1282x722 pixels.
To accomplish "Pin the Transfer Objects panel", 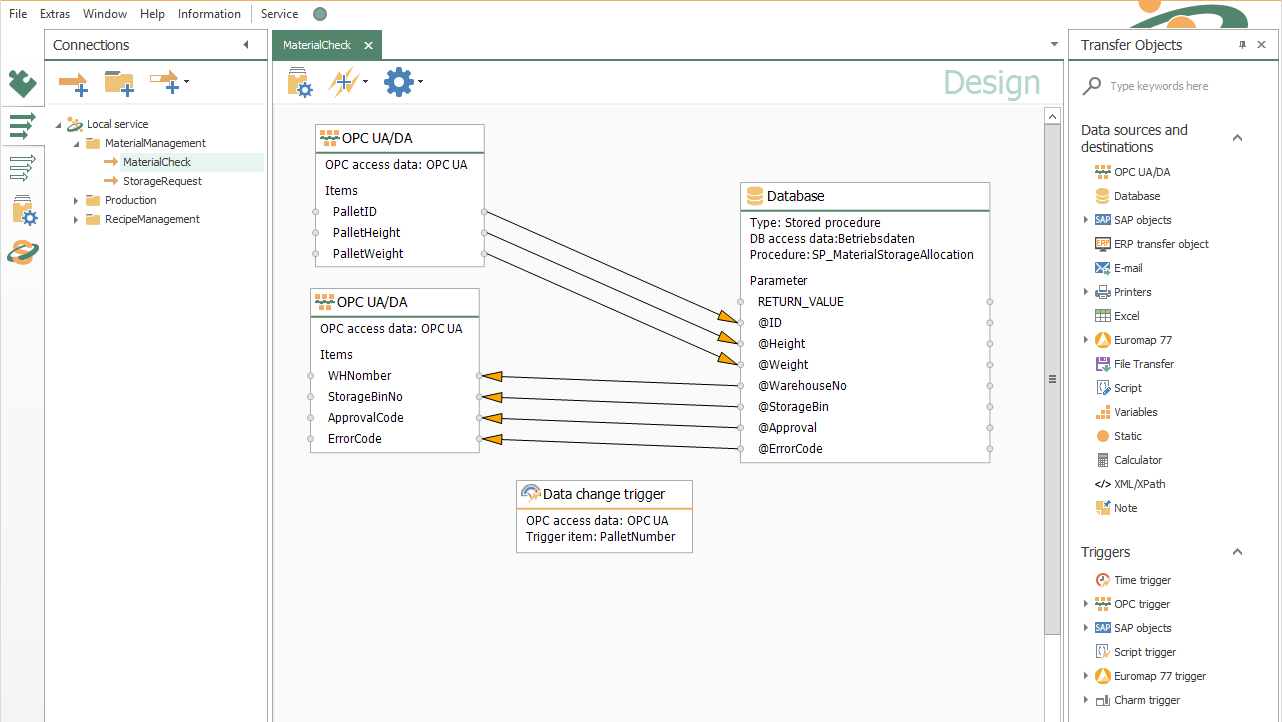I will [1242, 45].
